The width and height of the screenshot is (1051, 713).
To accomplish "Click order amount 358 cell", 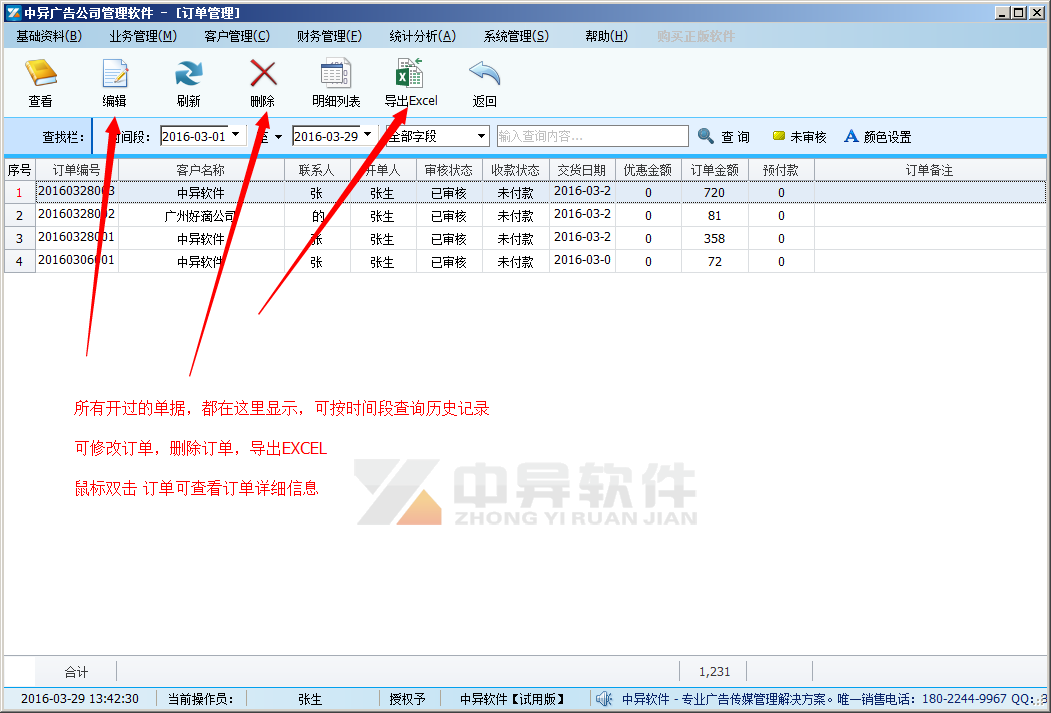I will tap(715, 239).
